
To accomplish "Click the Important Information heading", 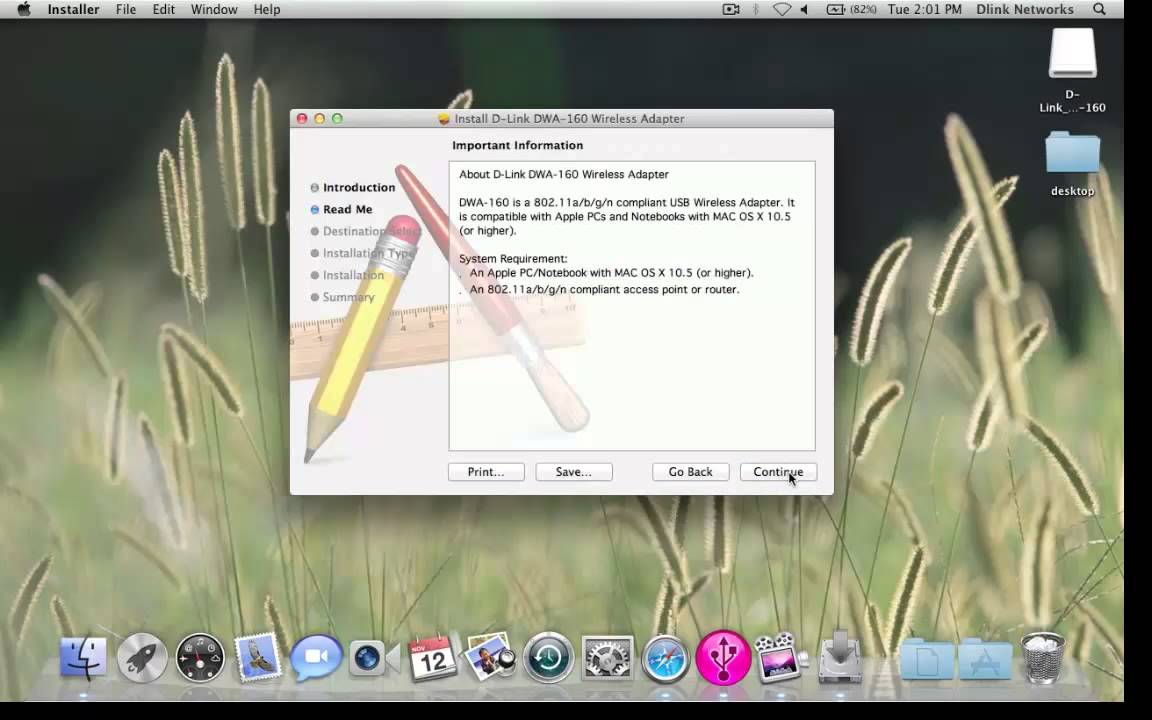I will click(x=517, y=145).
